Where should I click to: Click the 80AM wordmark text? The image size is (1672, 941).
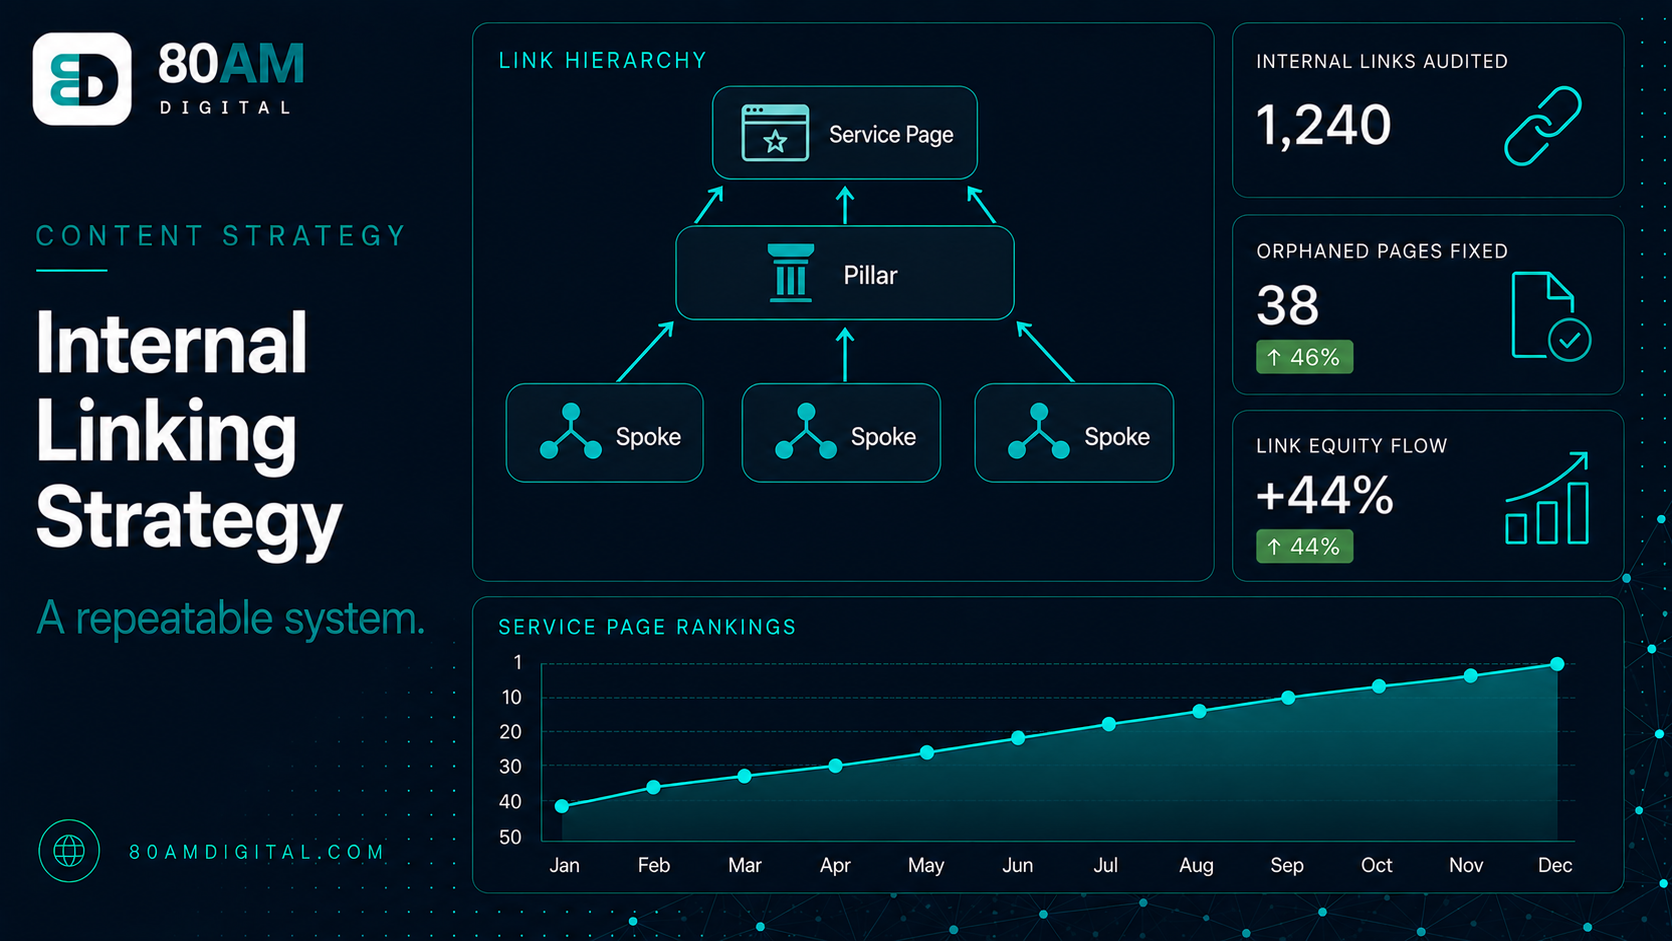[231, 64]
